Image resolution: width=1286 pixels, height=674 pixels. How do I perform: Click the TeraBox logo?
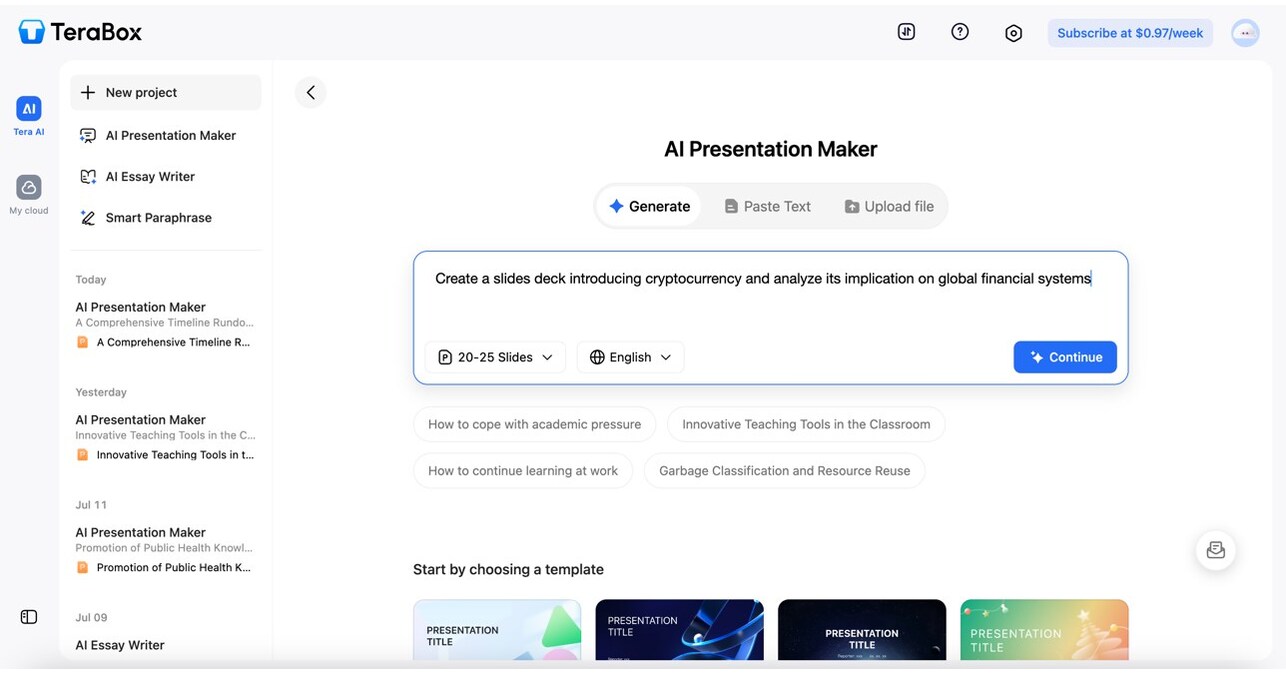pyautogui.click(x=79, y=31)
